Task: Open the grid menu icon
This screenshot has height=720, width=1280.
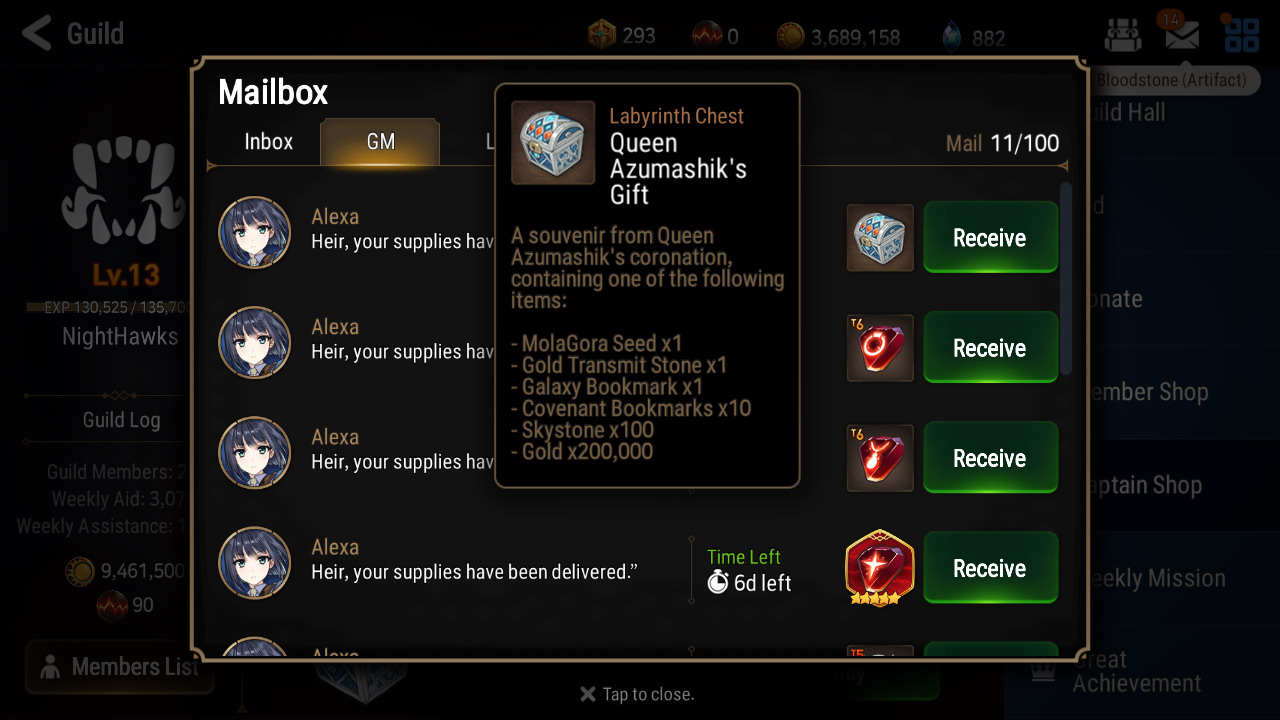Action: (x=1241, y=36)
